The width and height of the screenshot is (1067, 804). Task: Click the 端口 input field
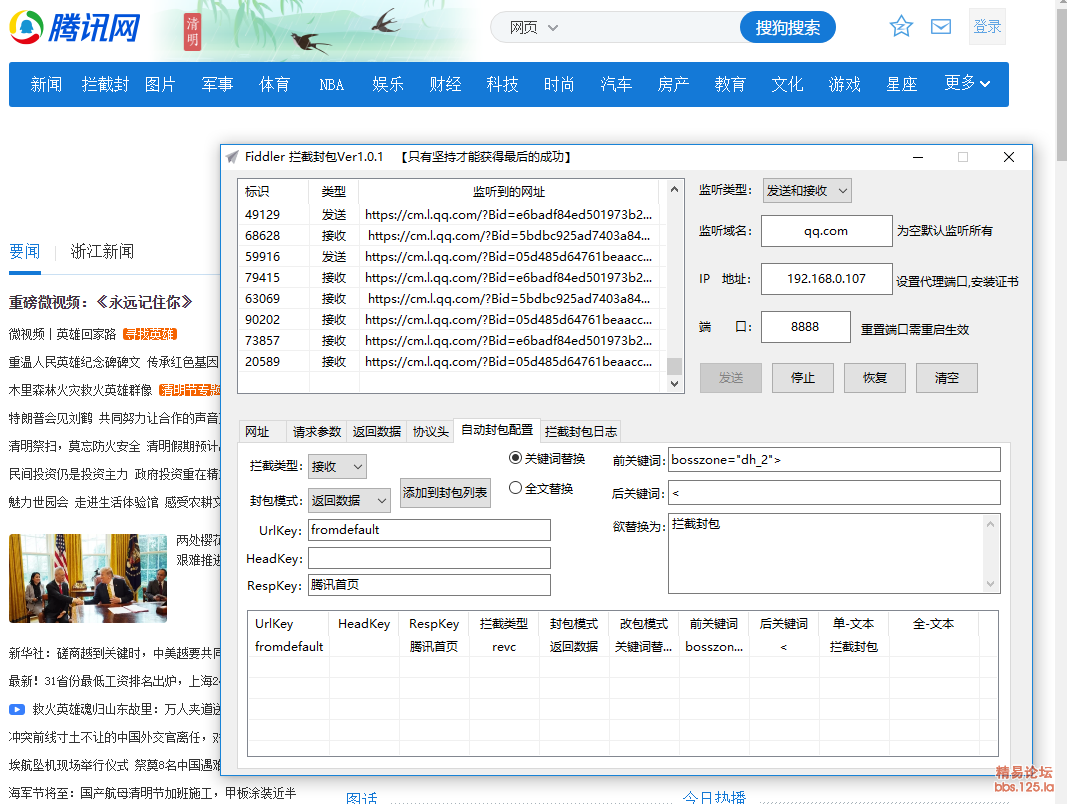tap(806, 327)
